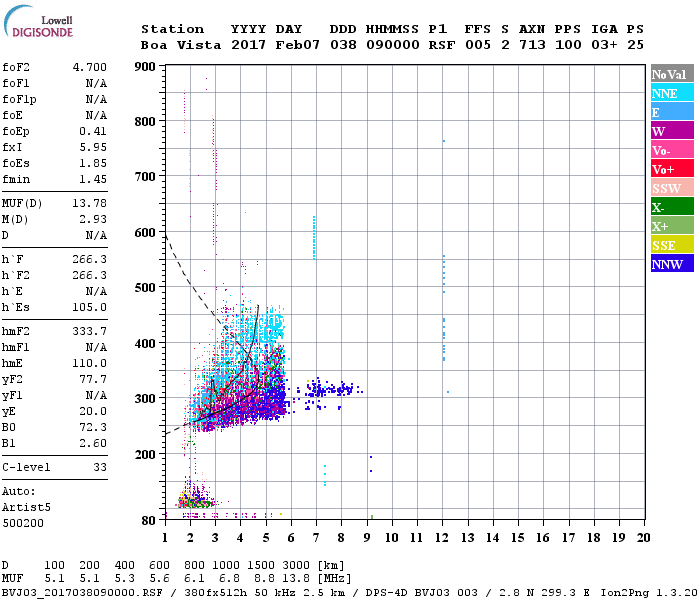The width and height of the screenshot is (700, 600).
Task: Select the X- dark green legend swatch
Action: (672, 206)
